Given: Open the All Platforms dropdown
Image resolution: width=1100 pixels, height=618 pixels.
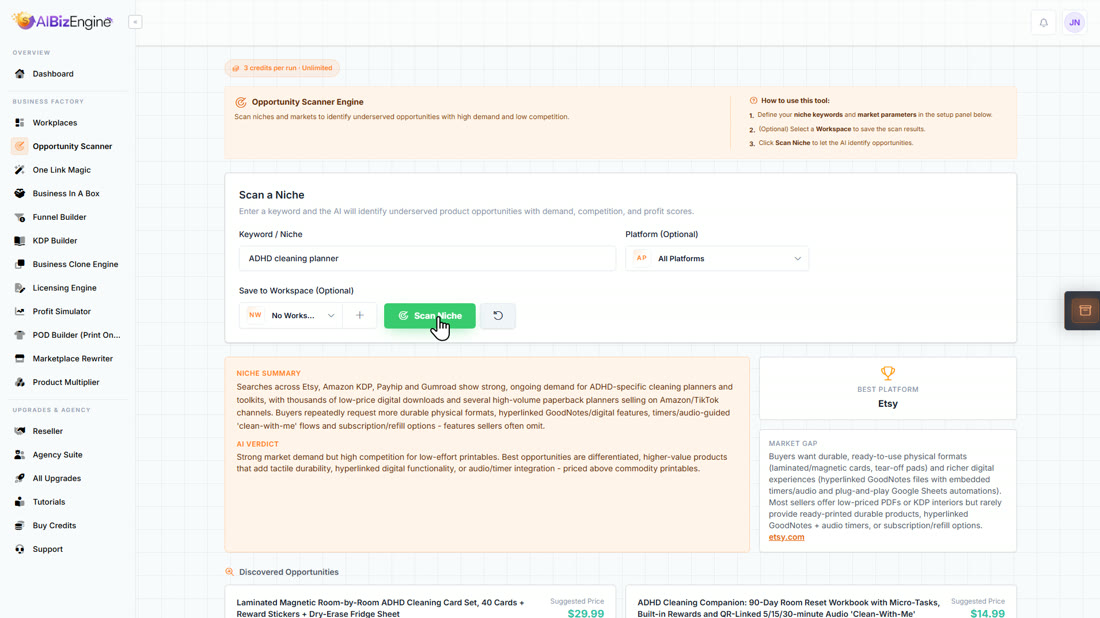Looking at the screenshot, I should pyautogui.click(x=717, y=258).
